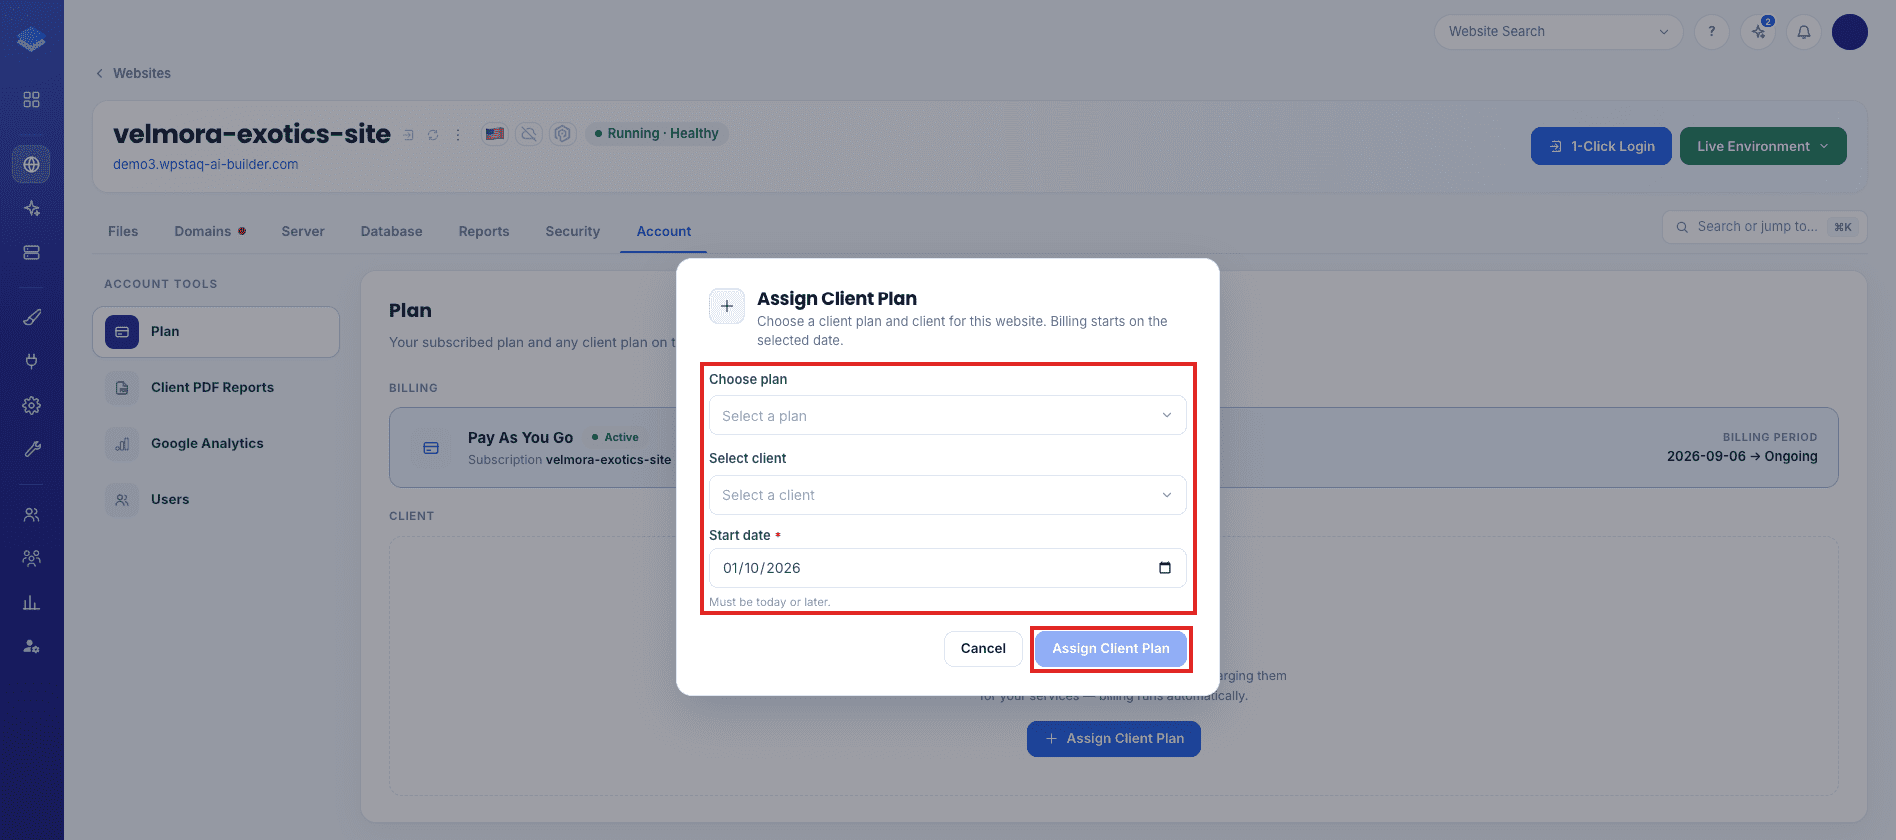Click the Start date input field
The width and height of the screenshot is (1896, 840).
click(948, 568)
